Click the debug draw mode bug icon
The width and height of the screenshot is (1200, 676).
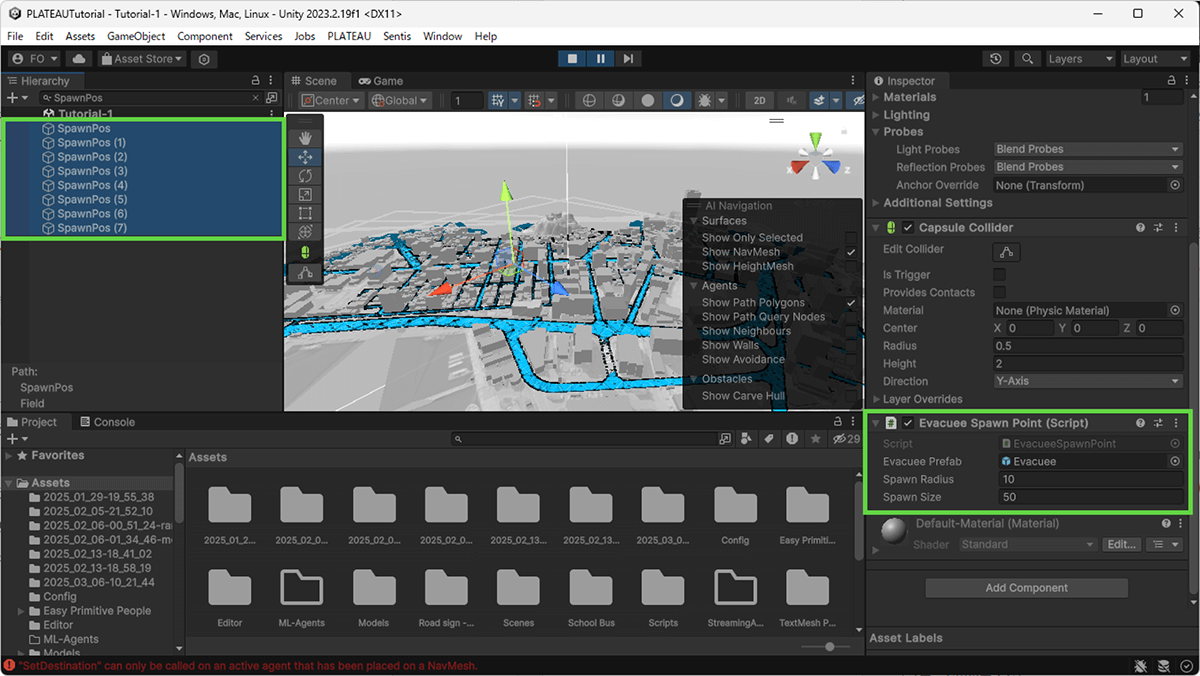705,100
